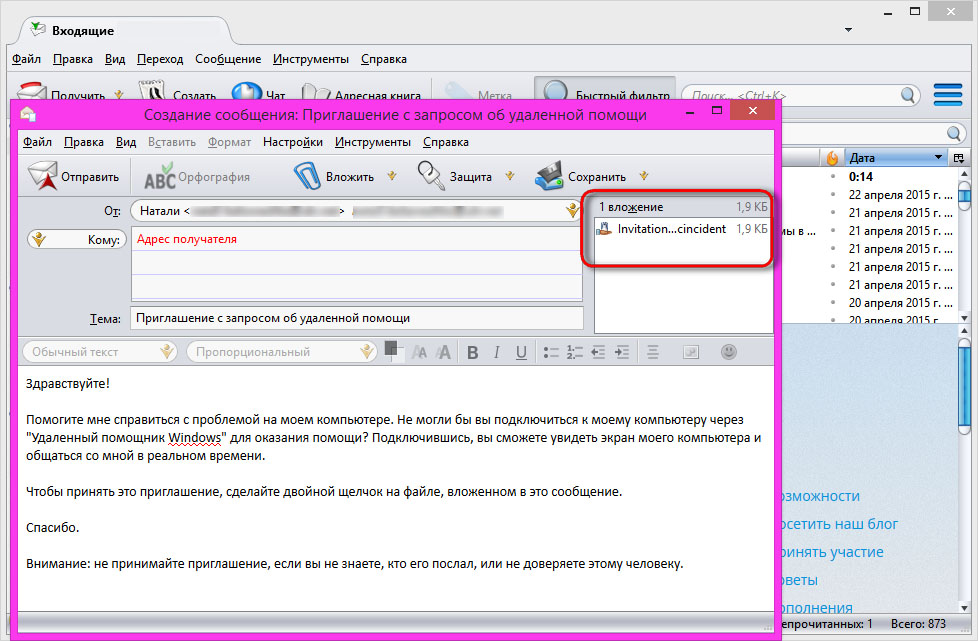
Task: Open the tab list arrow in the main window
Action: point(848,30)
